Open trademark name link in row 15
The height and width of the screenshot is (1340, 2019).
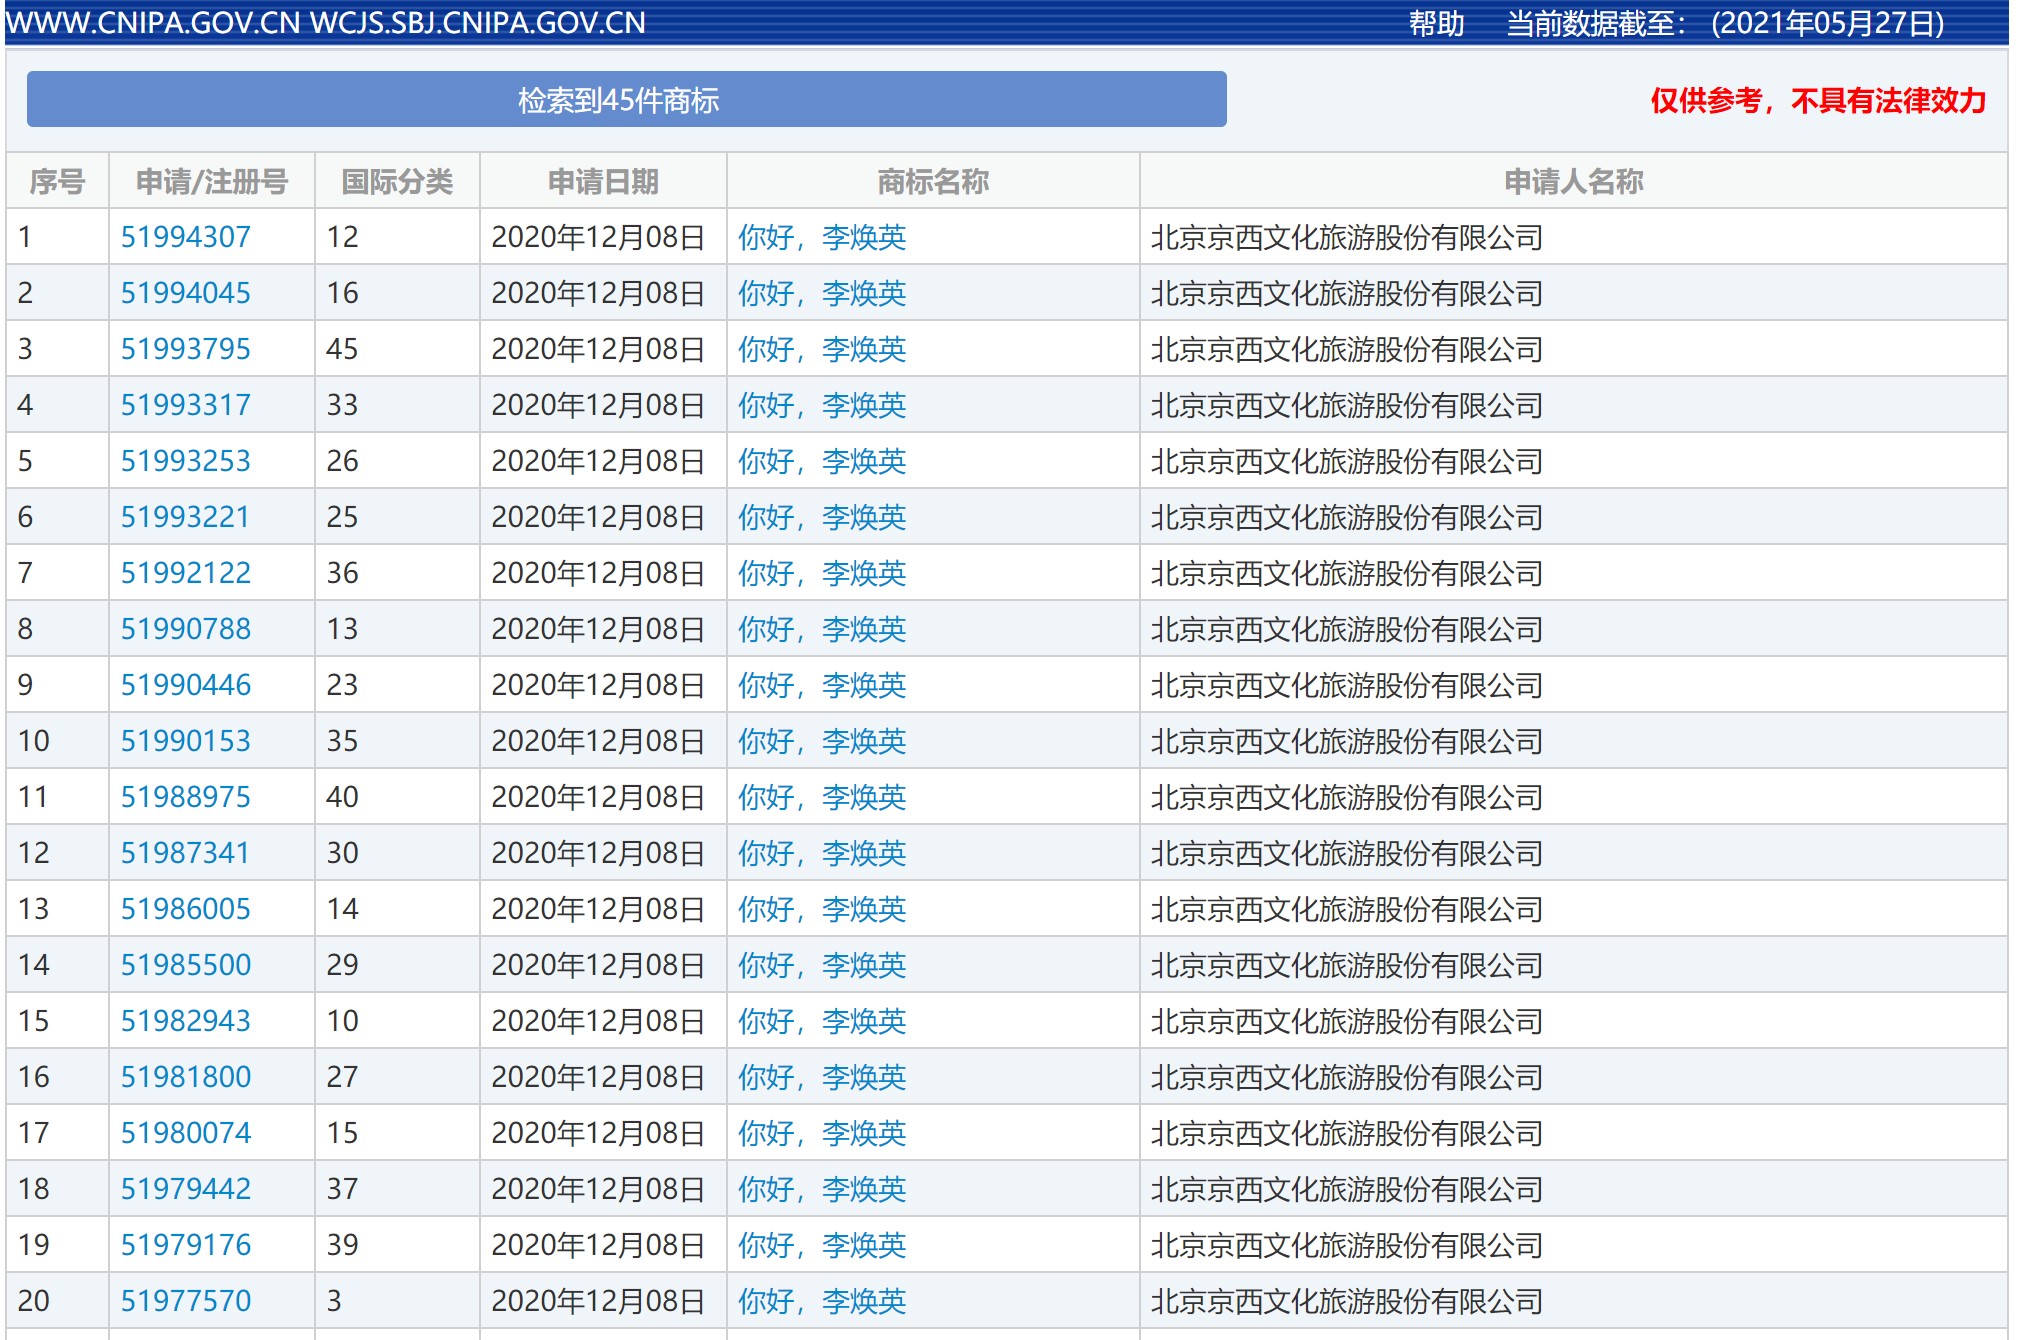821,1021
